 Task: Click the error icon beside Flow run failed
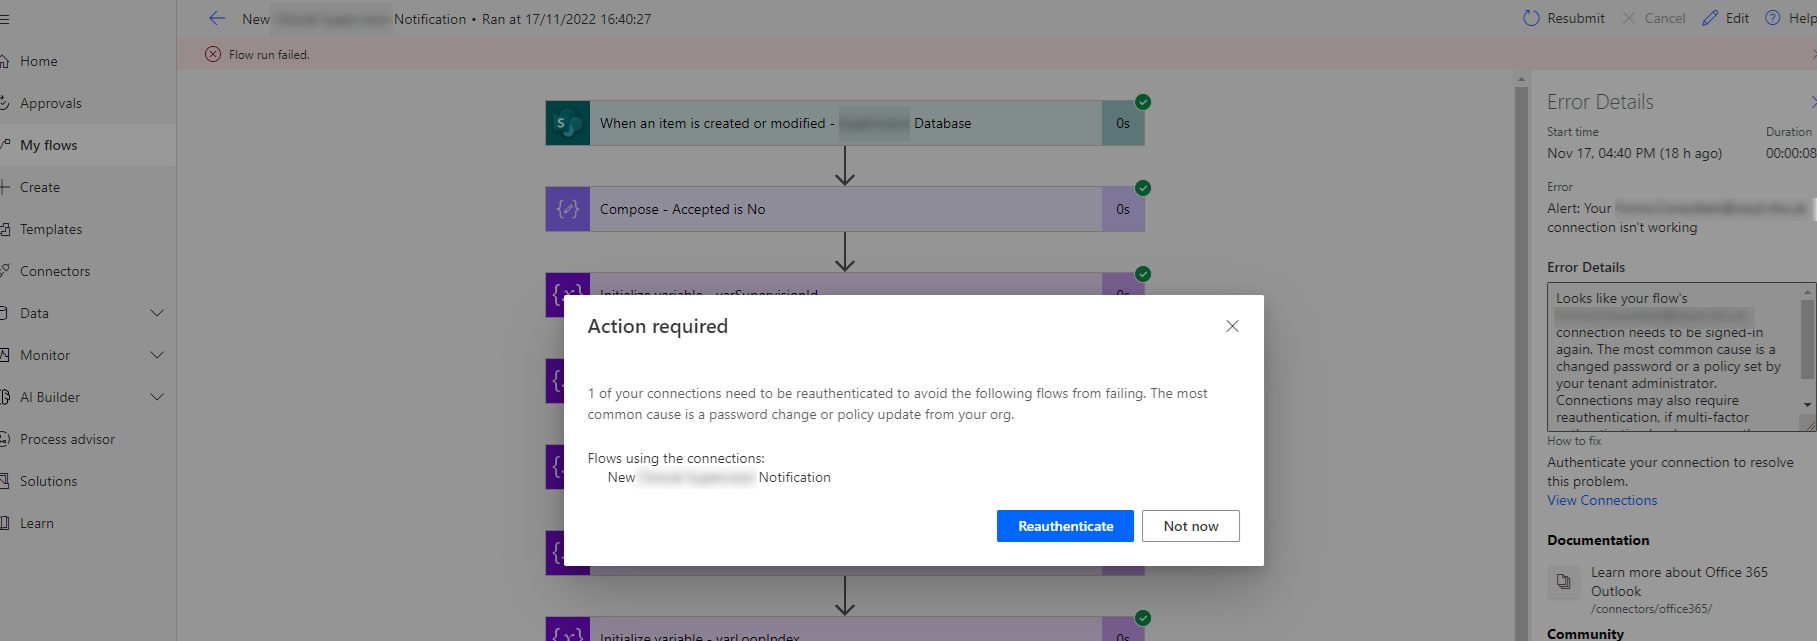pyautogui.click(x=213, y=55)
